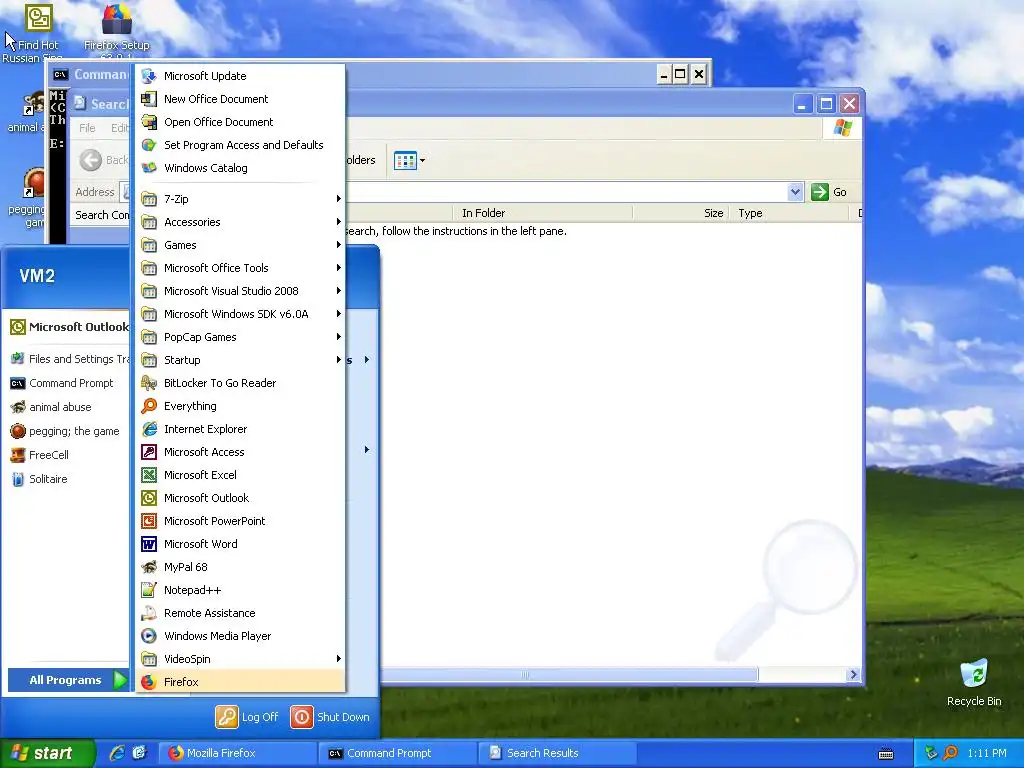Click the Remote Assistance icon
Viewport: 1024px width, 768px height.
[x=149, y=613]
